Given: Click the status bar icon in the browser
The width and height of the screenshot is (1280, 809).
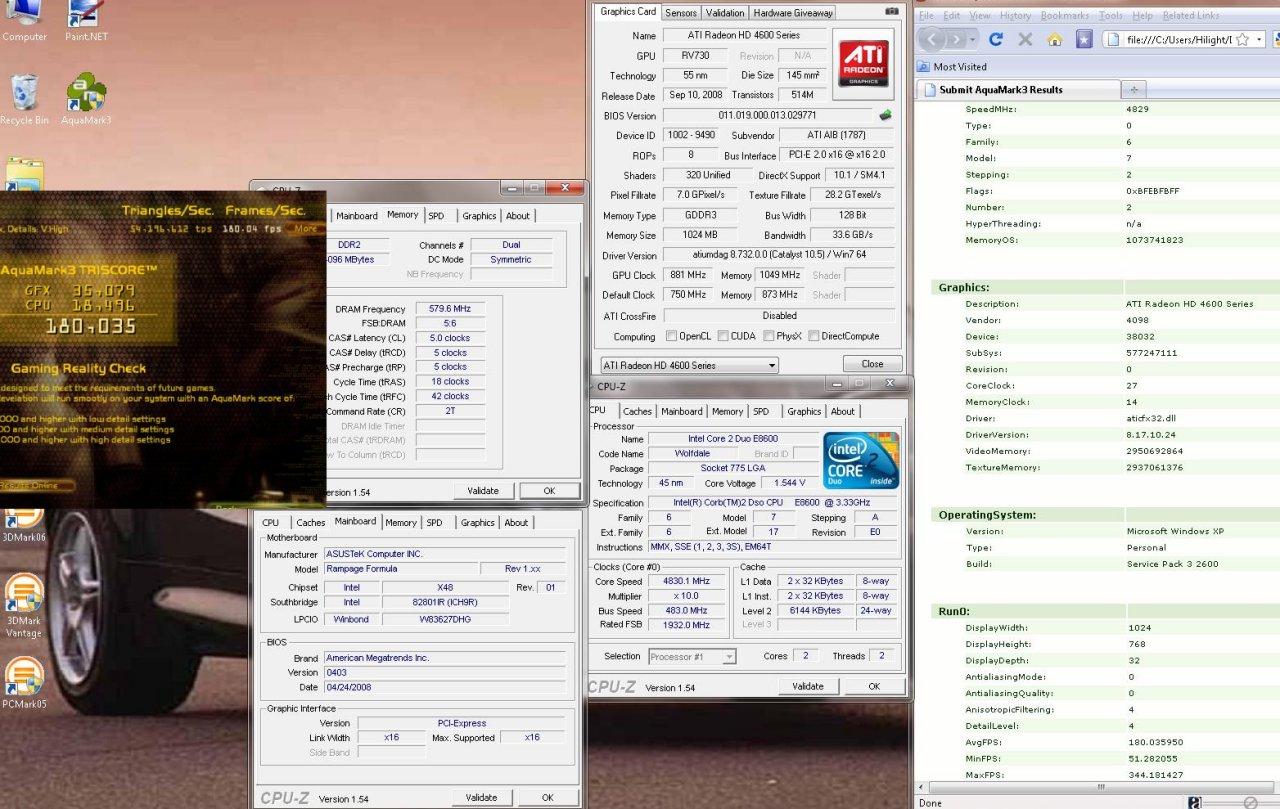Looking at the screenshot, I should pyautogui.click(x=1194, y=802).
